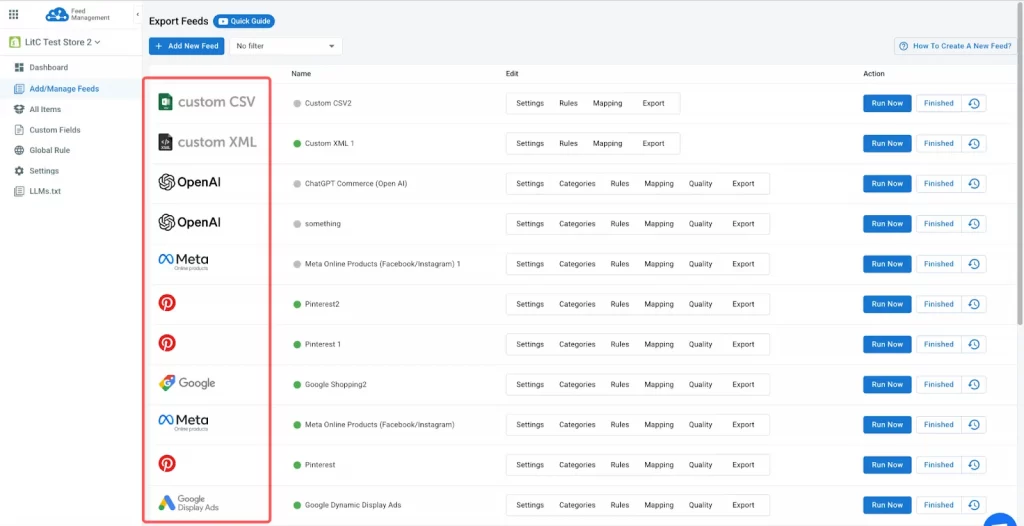Click the Pinterest logo in Pinterest2 row

click(x=167, y=303)
